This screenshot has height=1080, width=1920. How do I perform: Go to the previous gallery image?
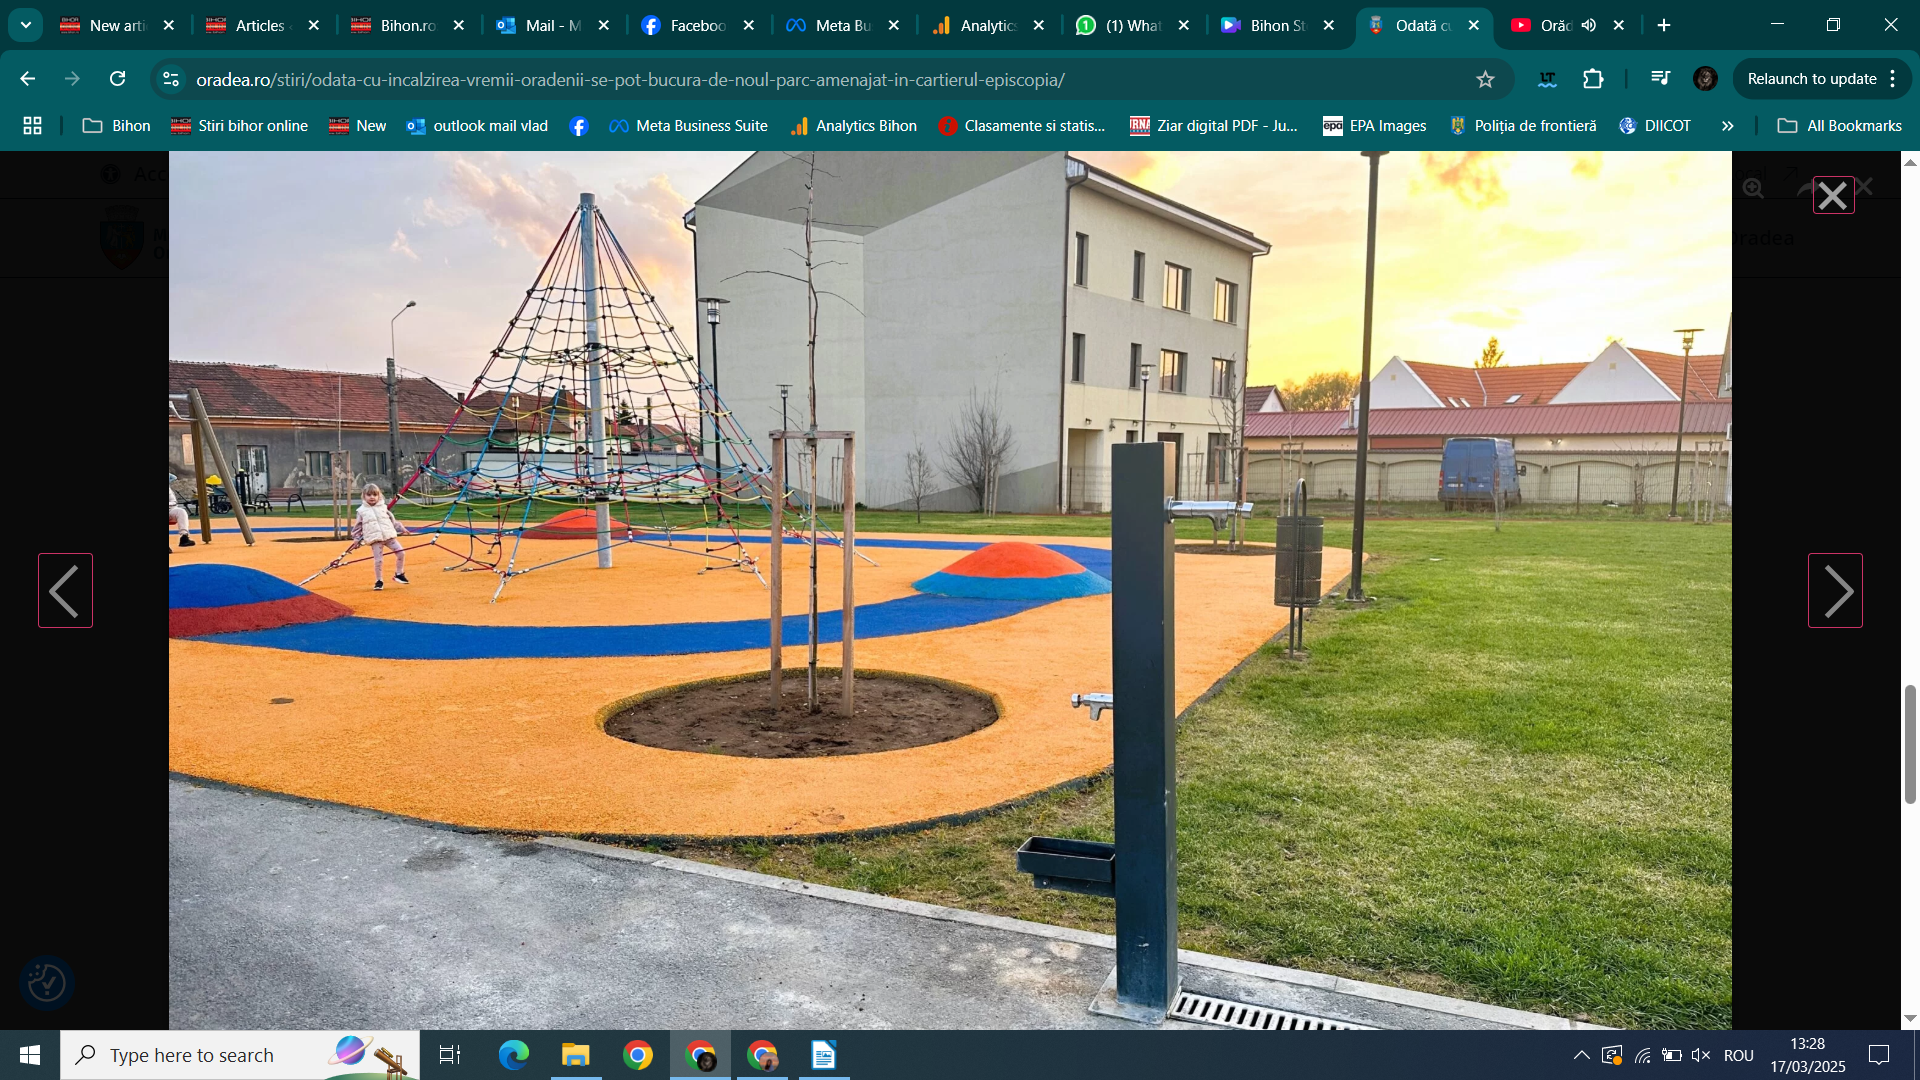(65, 591)
